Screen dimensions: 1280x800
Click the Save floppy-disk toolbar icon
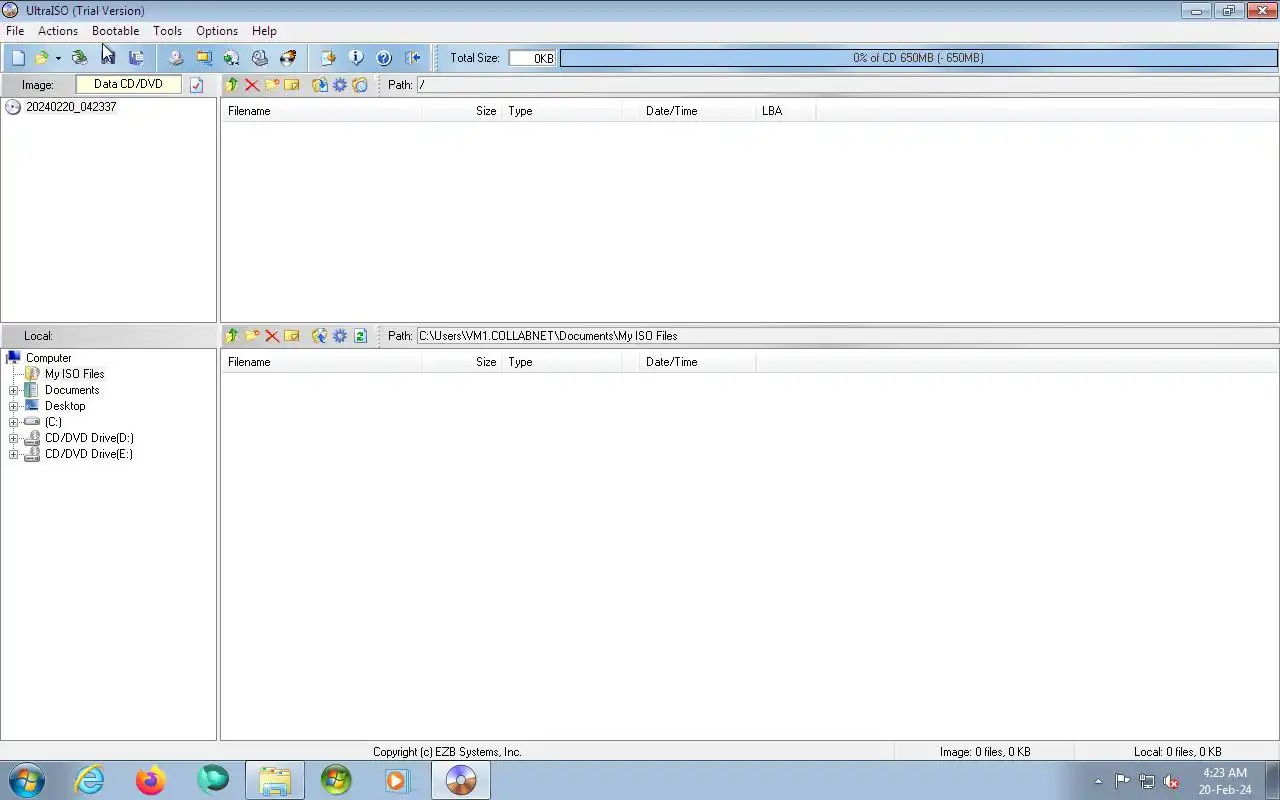point(108,58)
